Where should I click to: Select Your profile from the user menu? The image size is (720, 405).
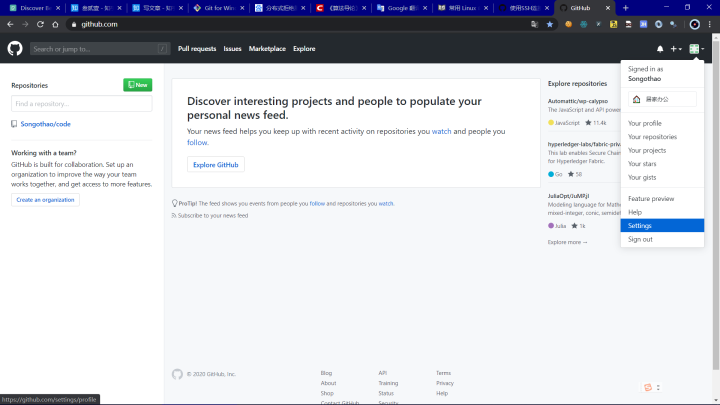point(662,123)
